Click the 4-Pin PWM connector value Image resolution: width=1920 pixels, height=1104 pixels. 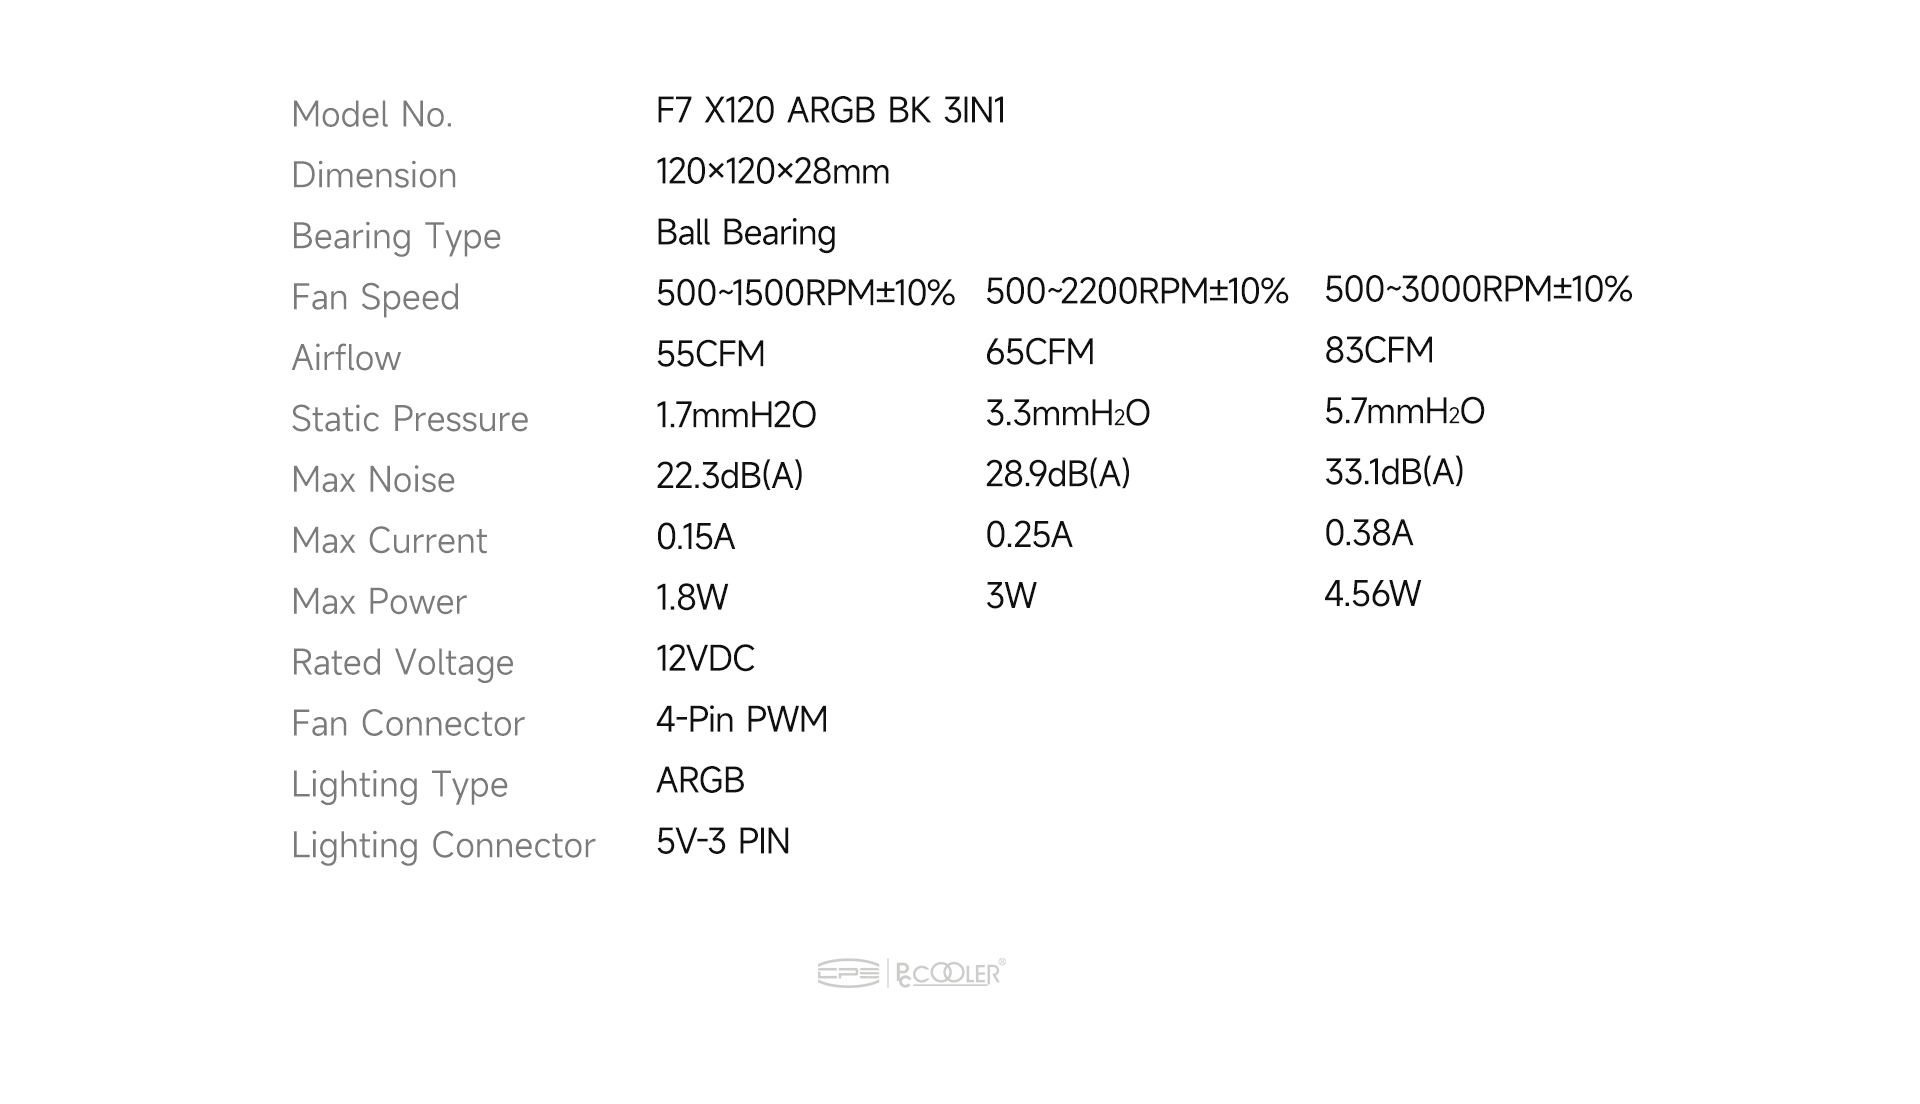coord(742,720)
